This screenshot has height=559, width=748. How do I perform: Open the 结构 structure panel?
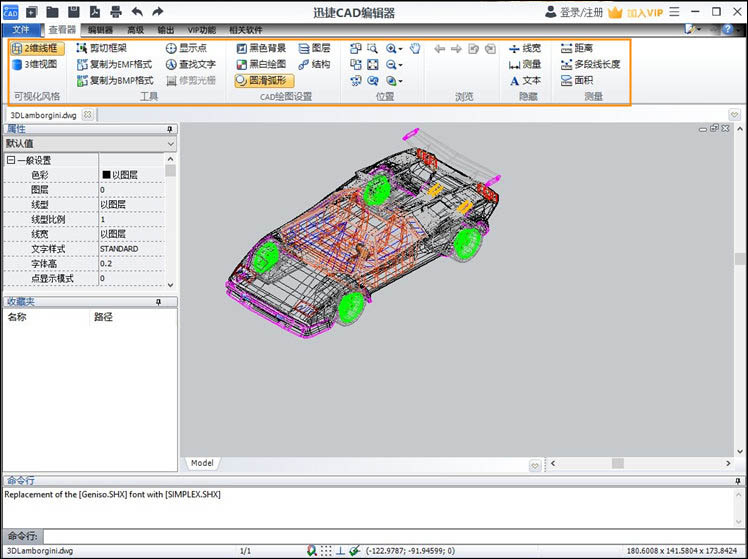click(x=314, y=64)
